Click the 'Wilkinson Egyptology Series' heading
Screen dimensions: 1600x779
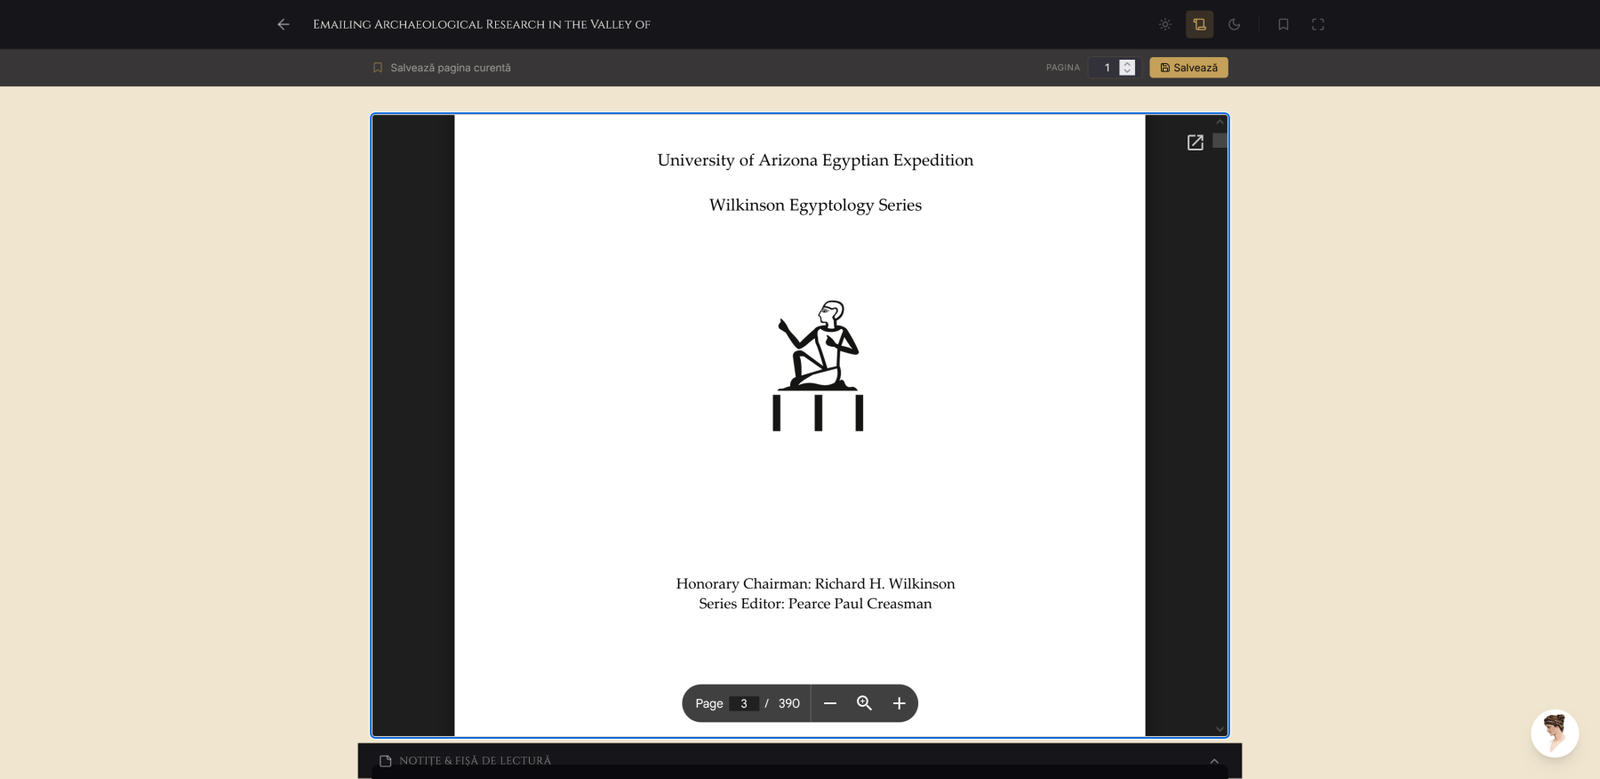pyautogui.click(x=815, y=205)
